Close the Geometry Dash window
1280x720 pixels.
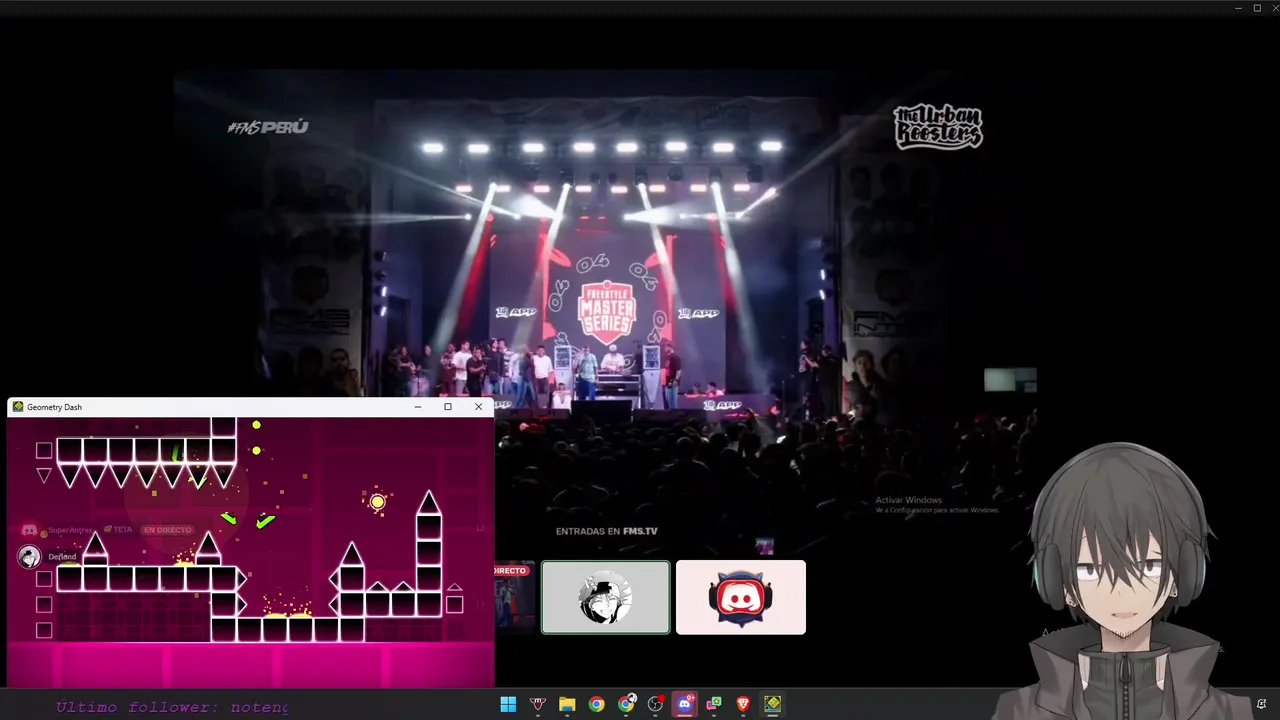tap(478, 407)
